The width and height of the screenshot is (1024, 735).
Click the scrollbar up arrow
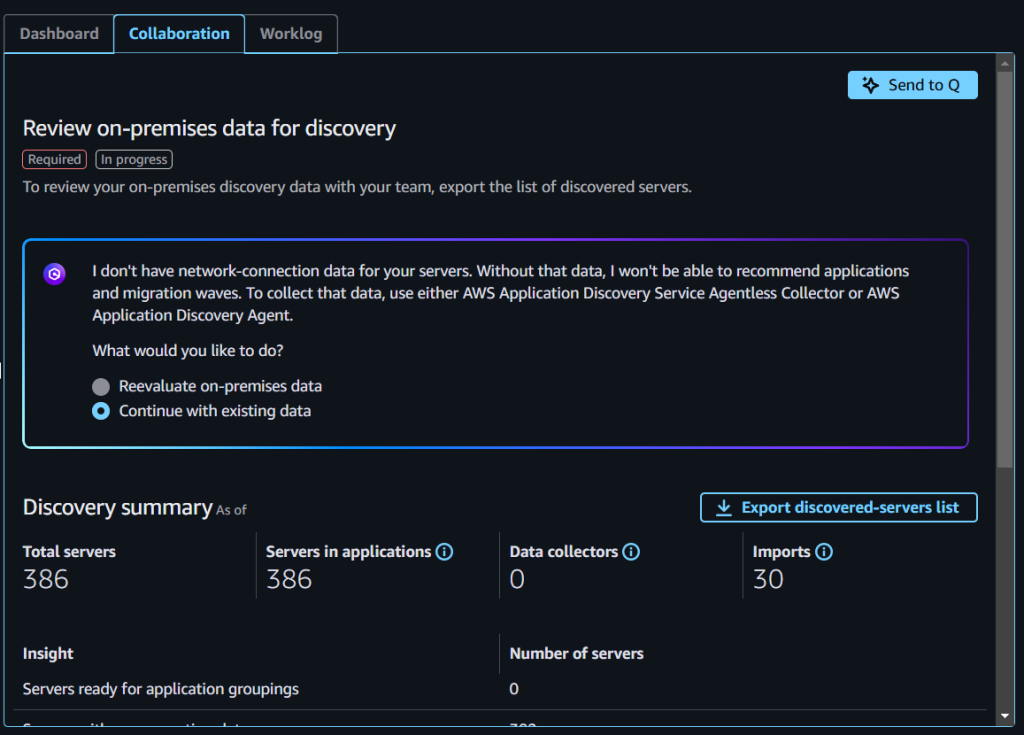[x=1006, y=61]
